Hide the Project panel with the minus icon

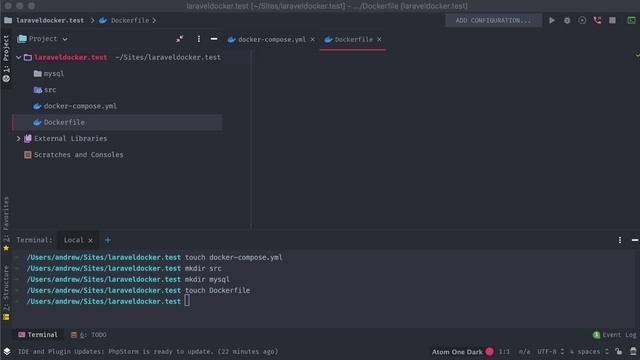[x=214, y=39]
